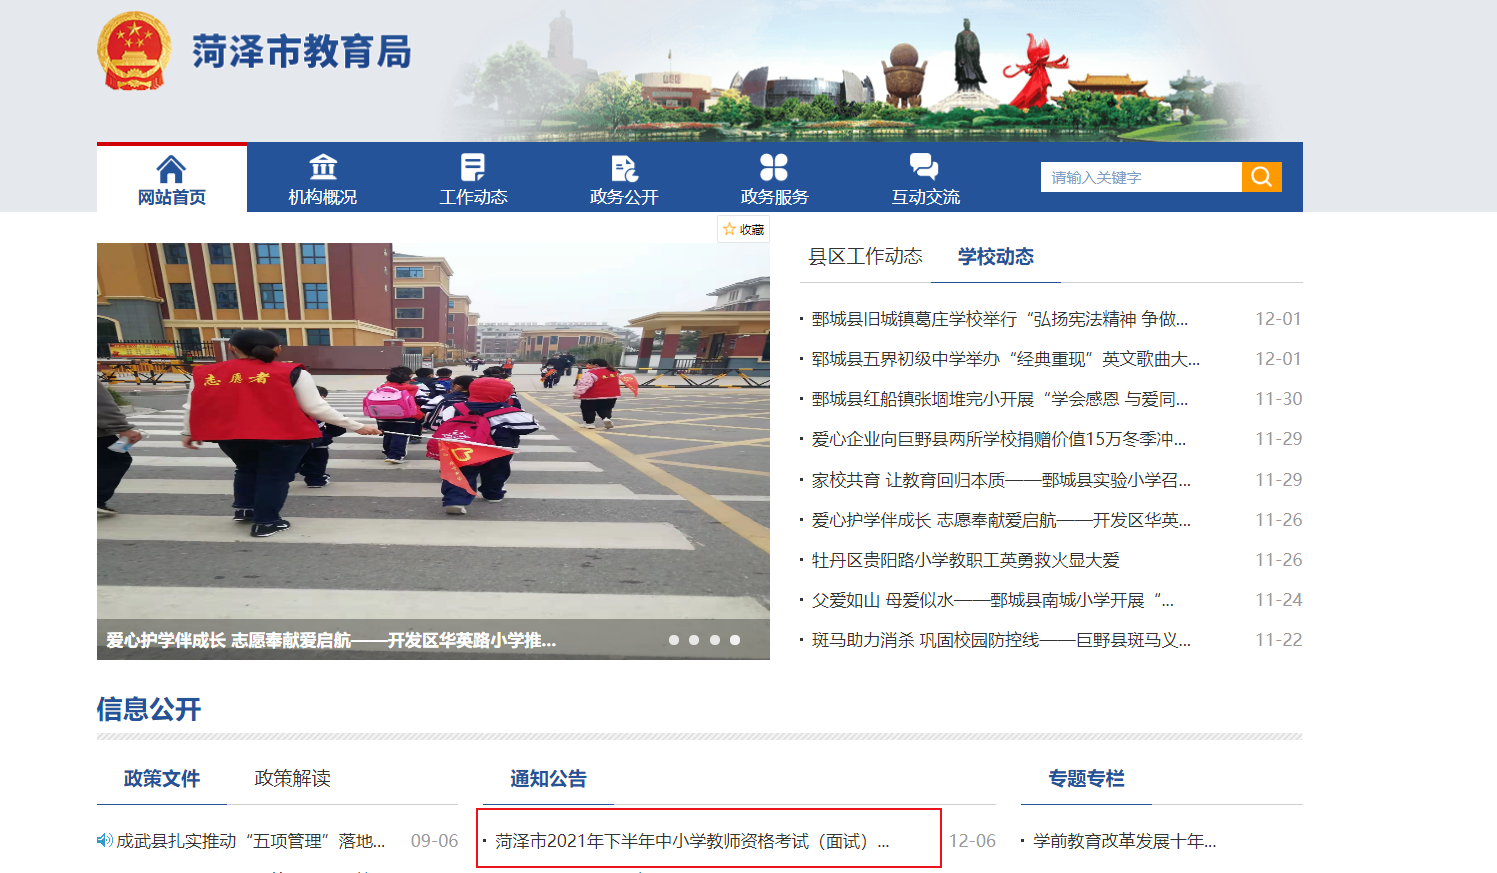Select the 政策文件 tab
Screen dimensions: 1497x873
click(162, 778)
